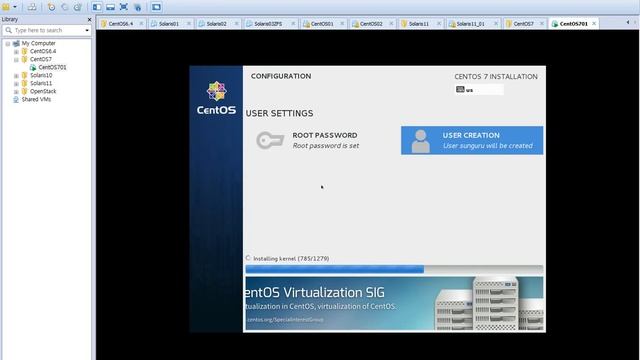Switch to the CentOS02 tab
The width and height of the screenshot is (640, 360).
pos(371,24)
